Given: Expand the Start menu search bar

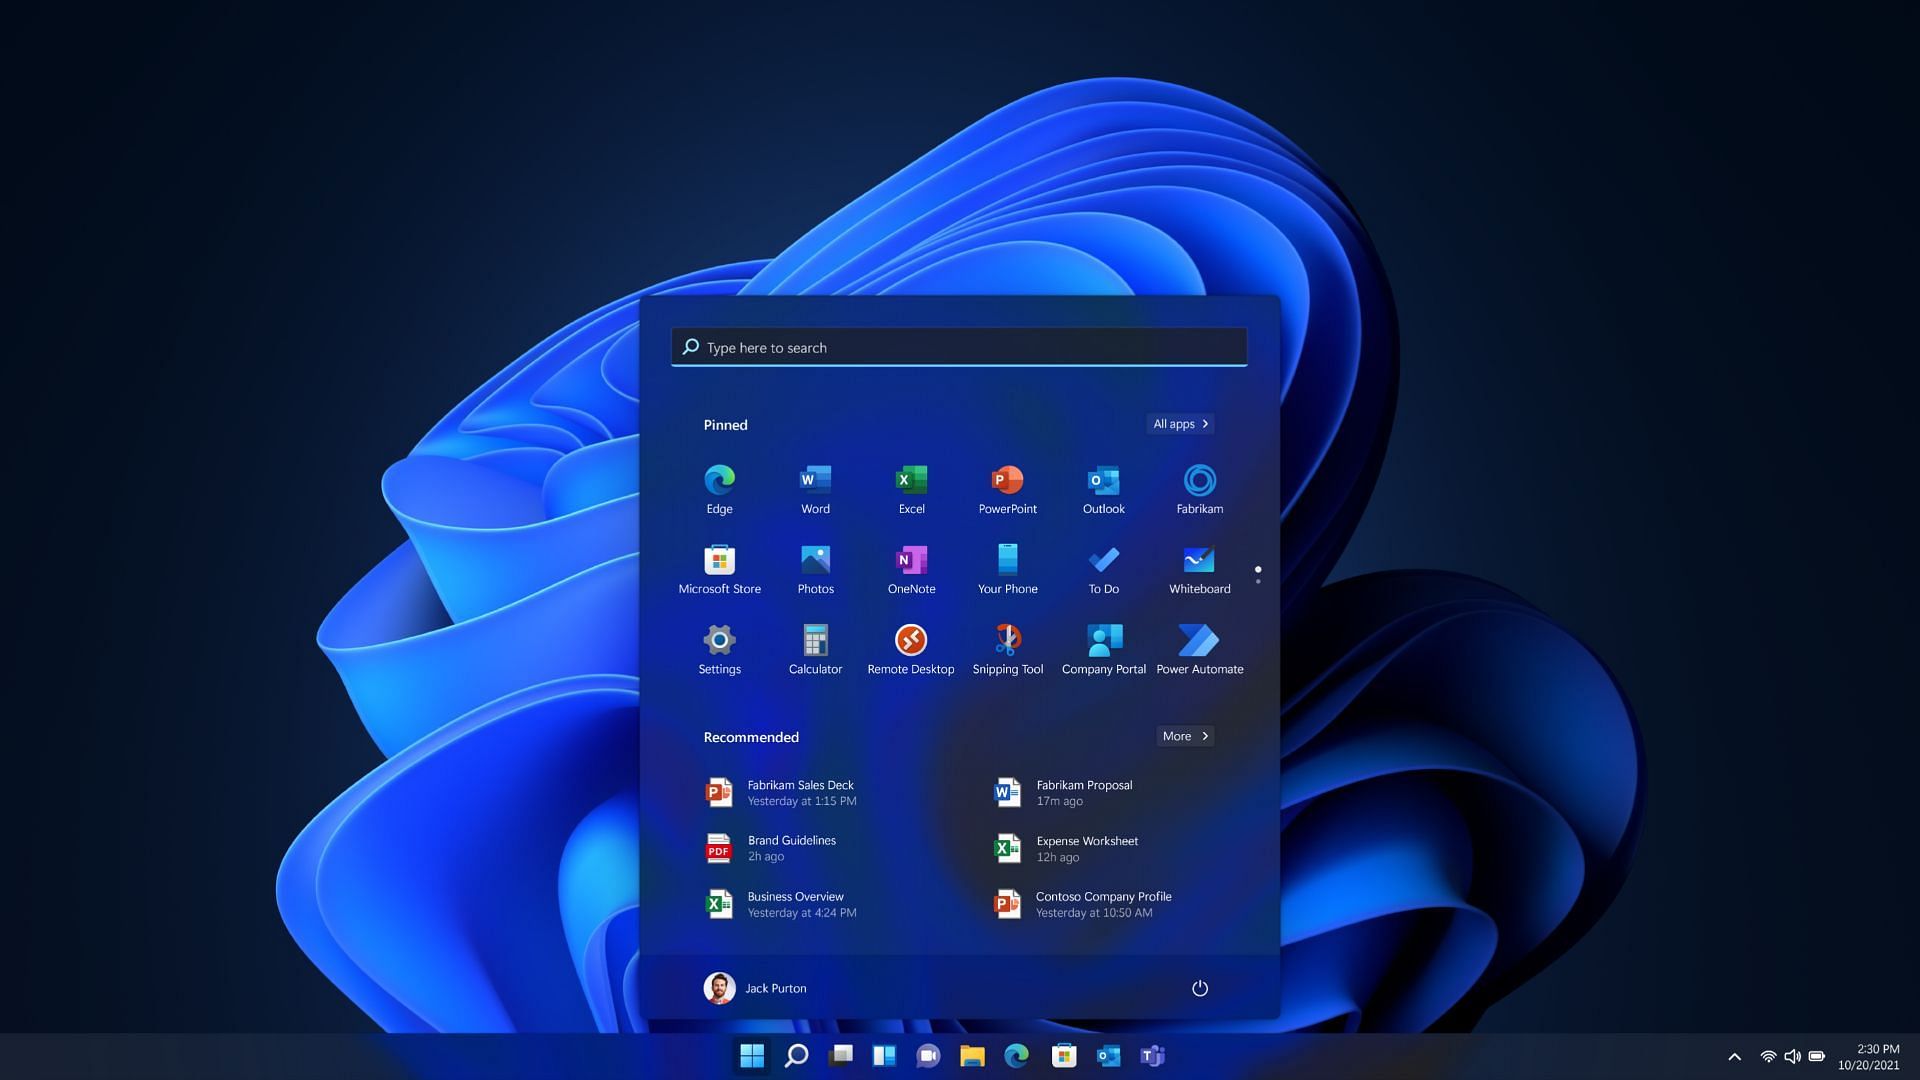Looking at the screenshot, I should (x=959, y=345).
